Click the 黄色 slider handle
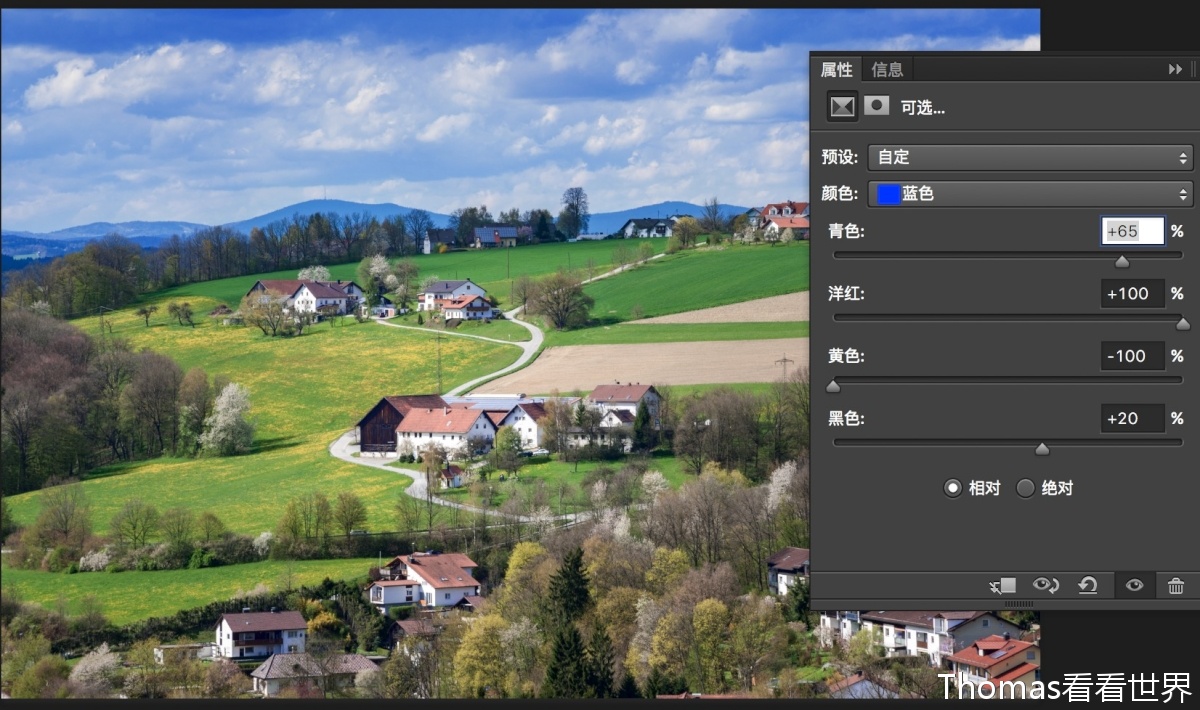This screenshot has height=710, width=1200. click(833, 386)
